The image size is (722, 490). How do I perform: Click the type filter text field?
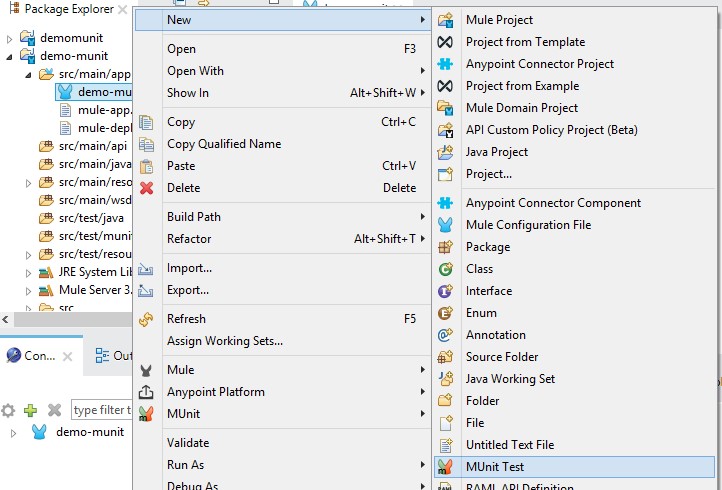[102, 410]
